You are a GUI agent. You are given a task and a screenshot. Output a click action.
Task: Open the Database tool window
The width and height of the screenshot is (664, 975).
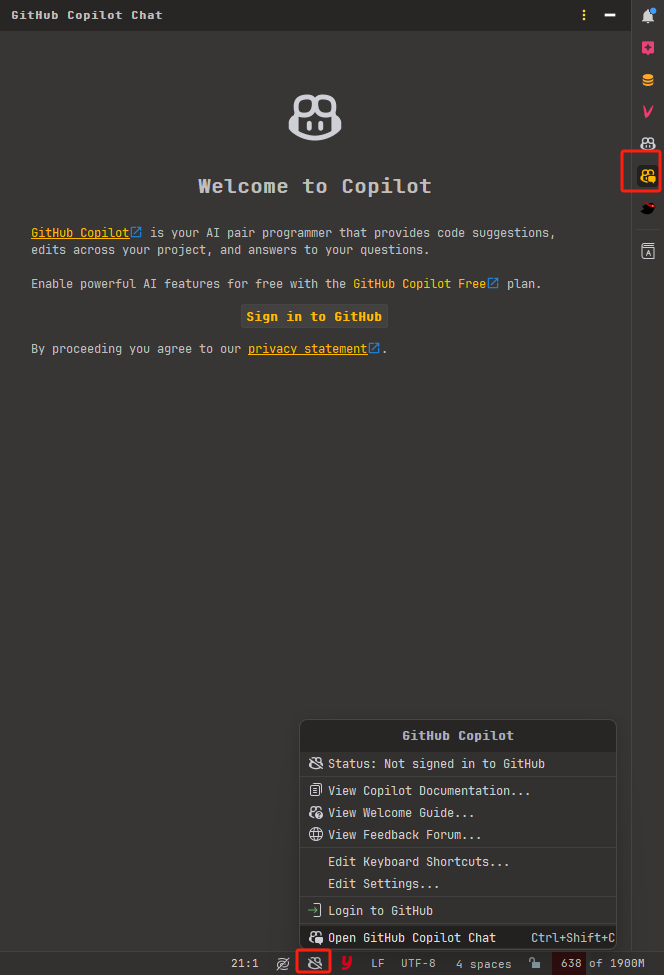tap(648, 80)
